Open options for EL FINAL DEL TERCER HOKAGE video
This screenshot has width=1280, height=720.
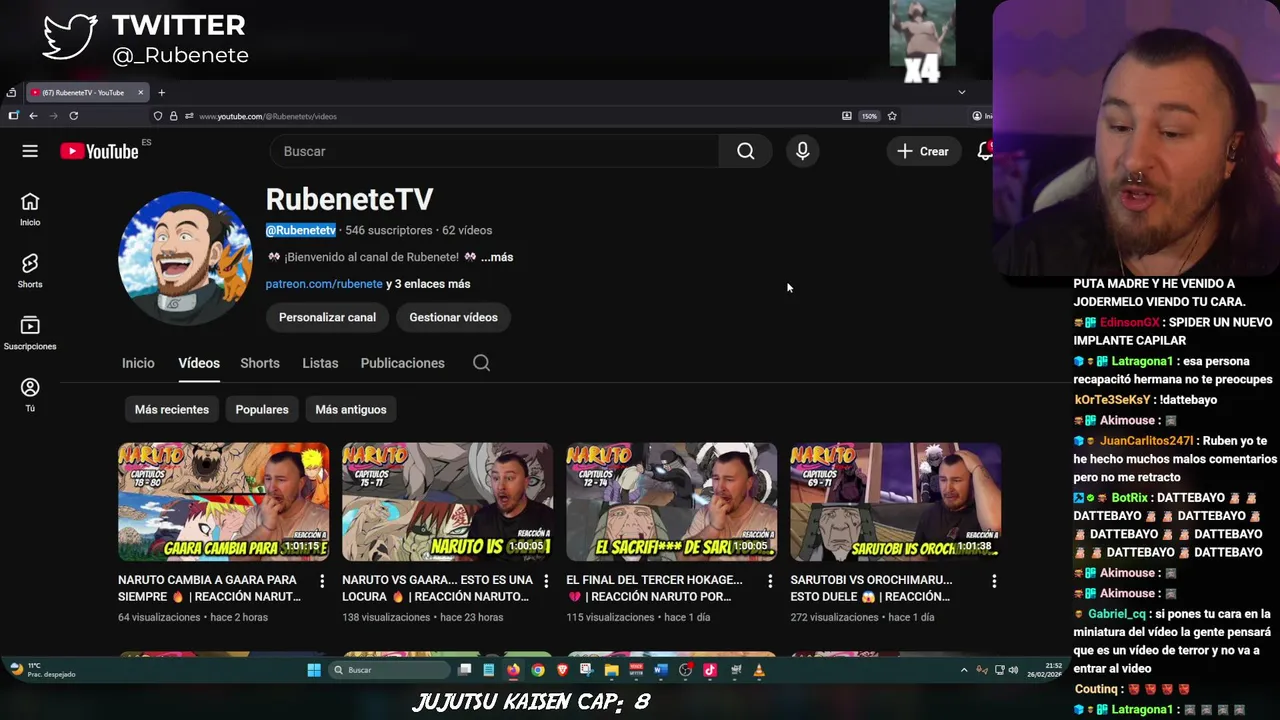(x=770, y=581)
